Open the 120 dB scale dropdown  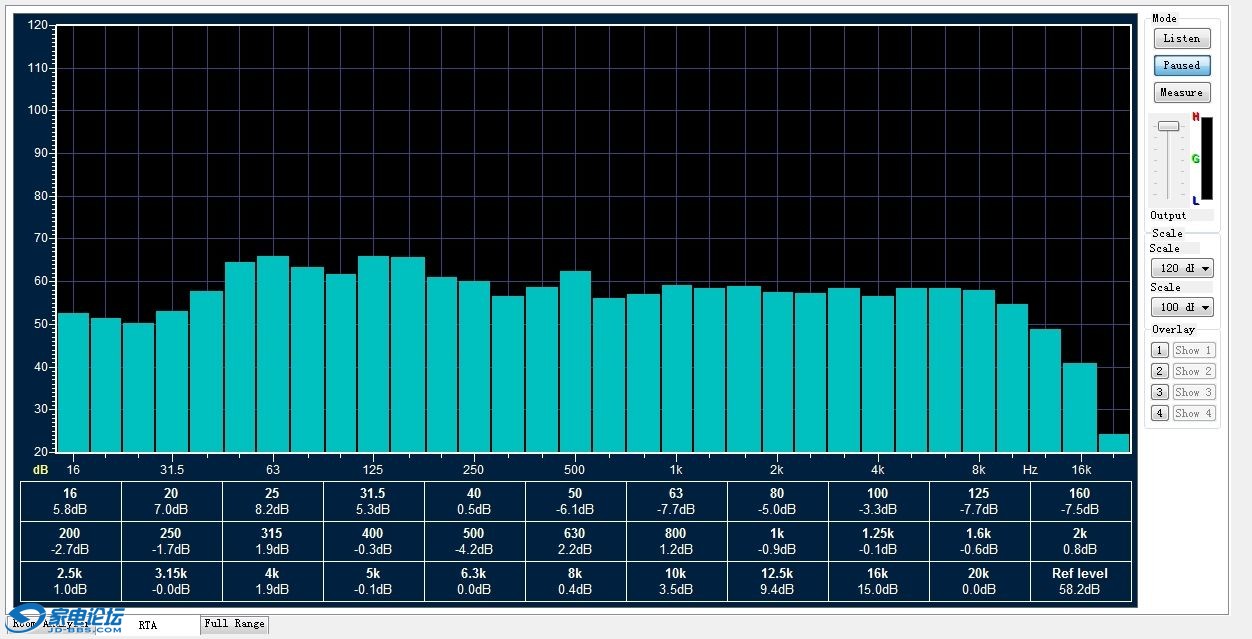(x=1181, y=269)
